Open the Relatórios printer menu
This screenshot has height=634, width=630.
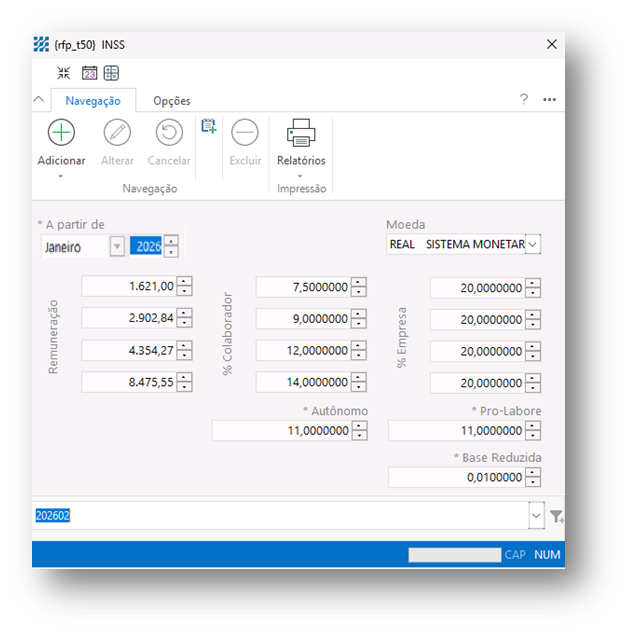click(x=301, y=132)
